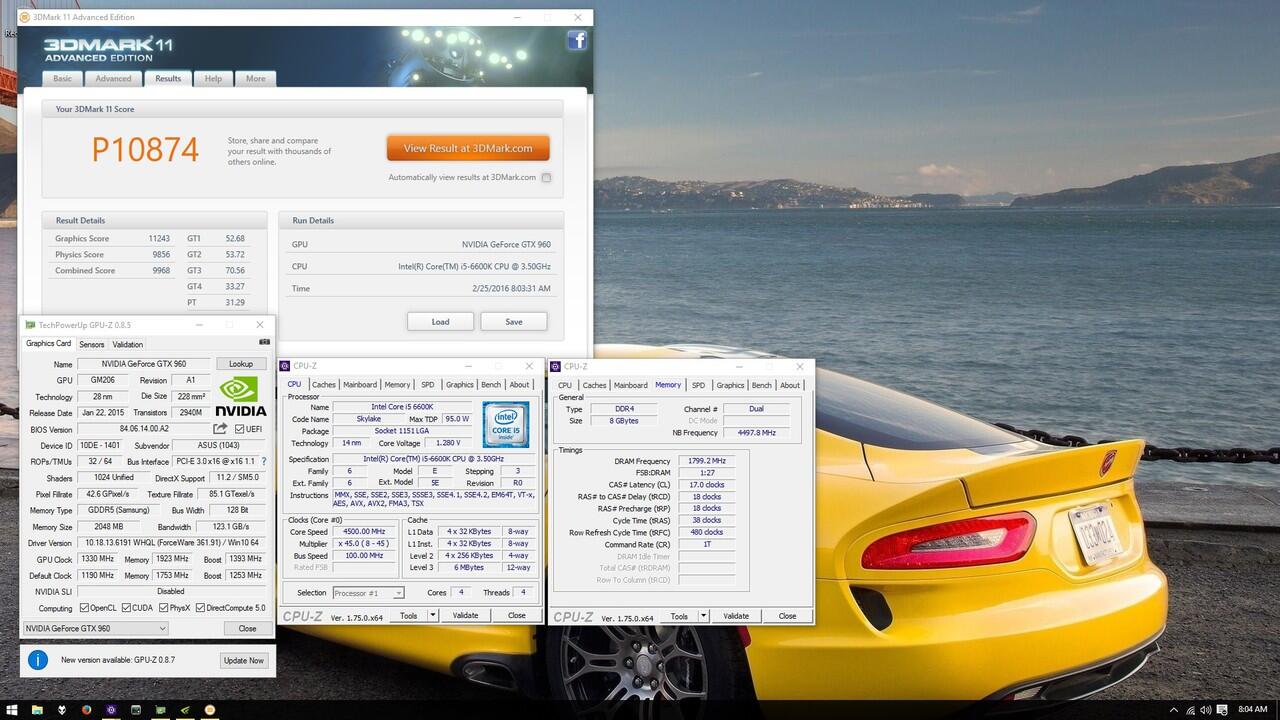Open Bench tab in CPU-Z CPU window

[491, 384]
